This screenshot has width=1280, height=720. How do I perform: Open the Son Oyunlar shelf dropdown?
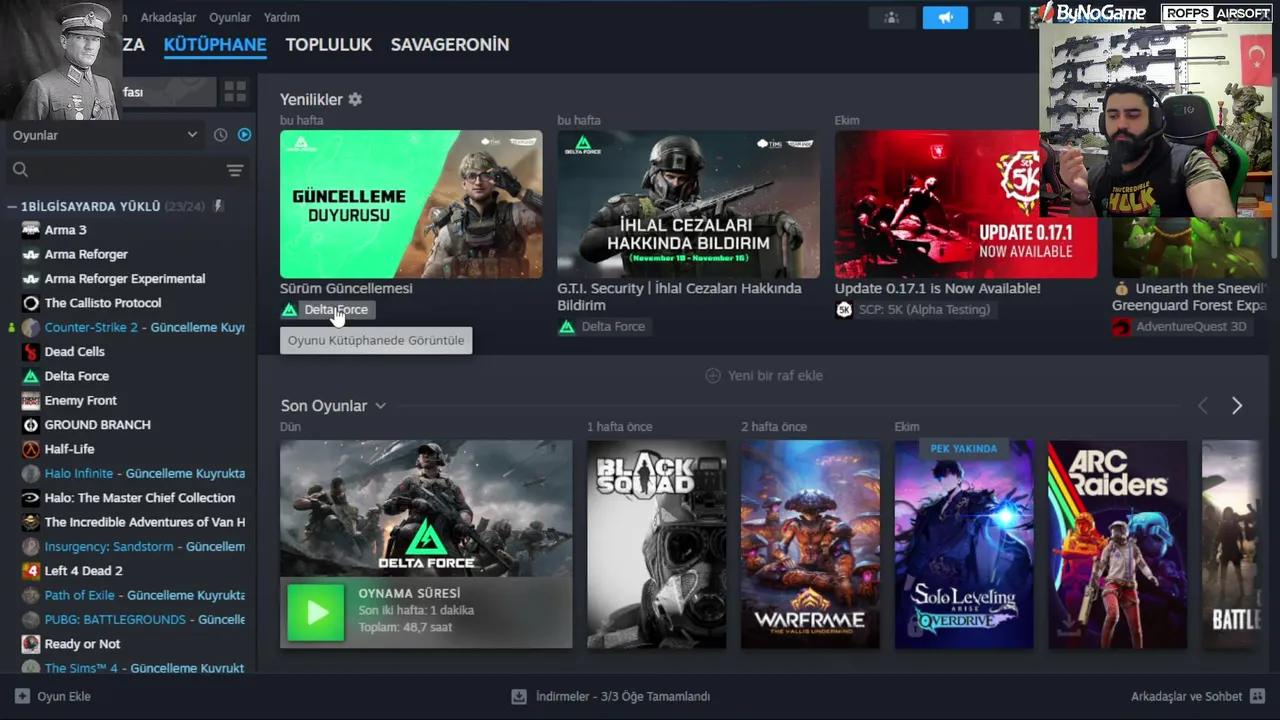[380, 406]
